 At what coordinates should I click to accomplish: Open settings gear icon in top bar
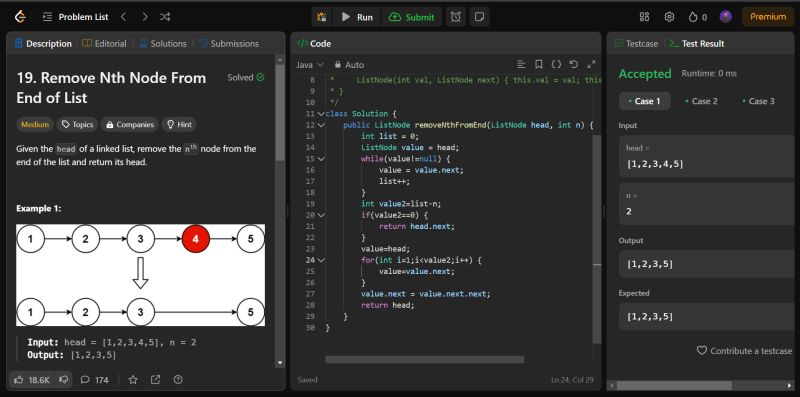pyautogui.click(x=669, y=17)
